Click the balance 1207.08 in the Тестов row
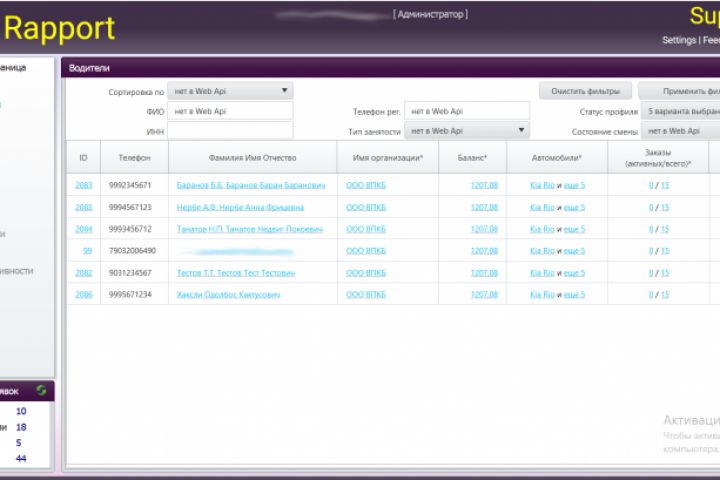This screenshot has height=480, width=720. click(x=484, y=273)
